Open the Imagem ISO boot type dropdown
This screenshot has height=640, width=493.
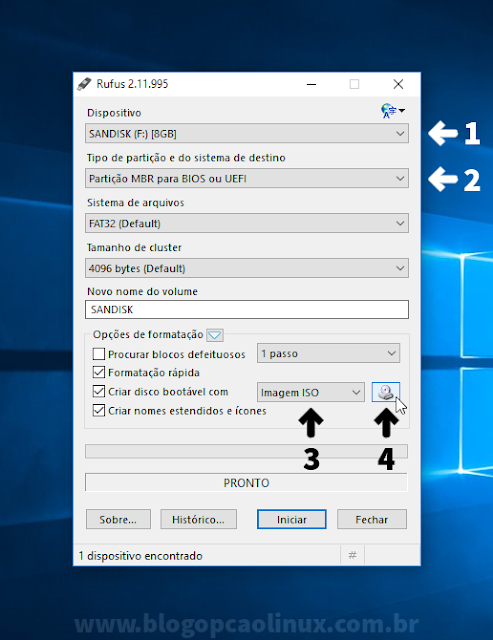(x=311, y=392)
